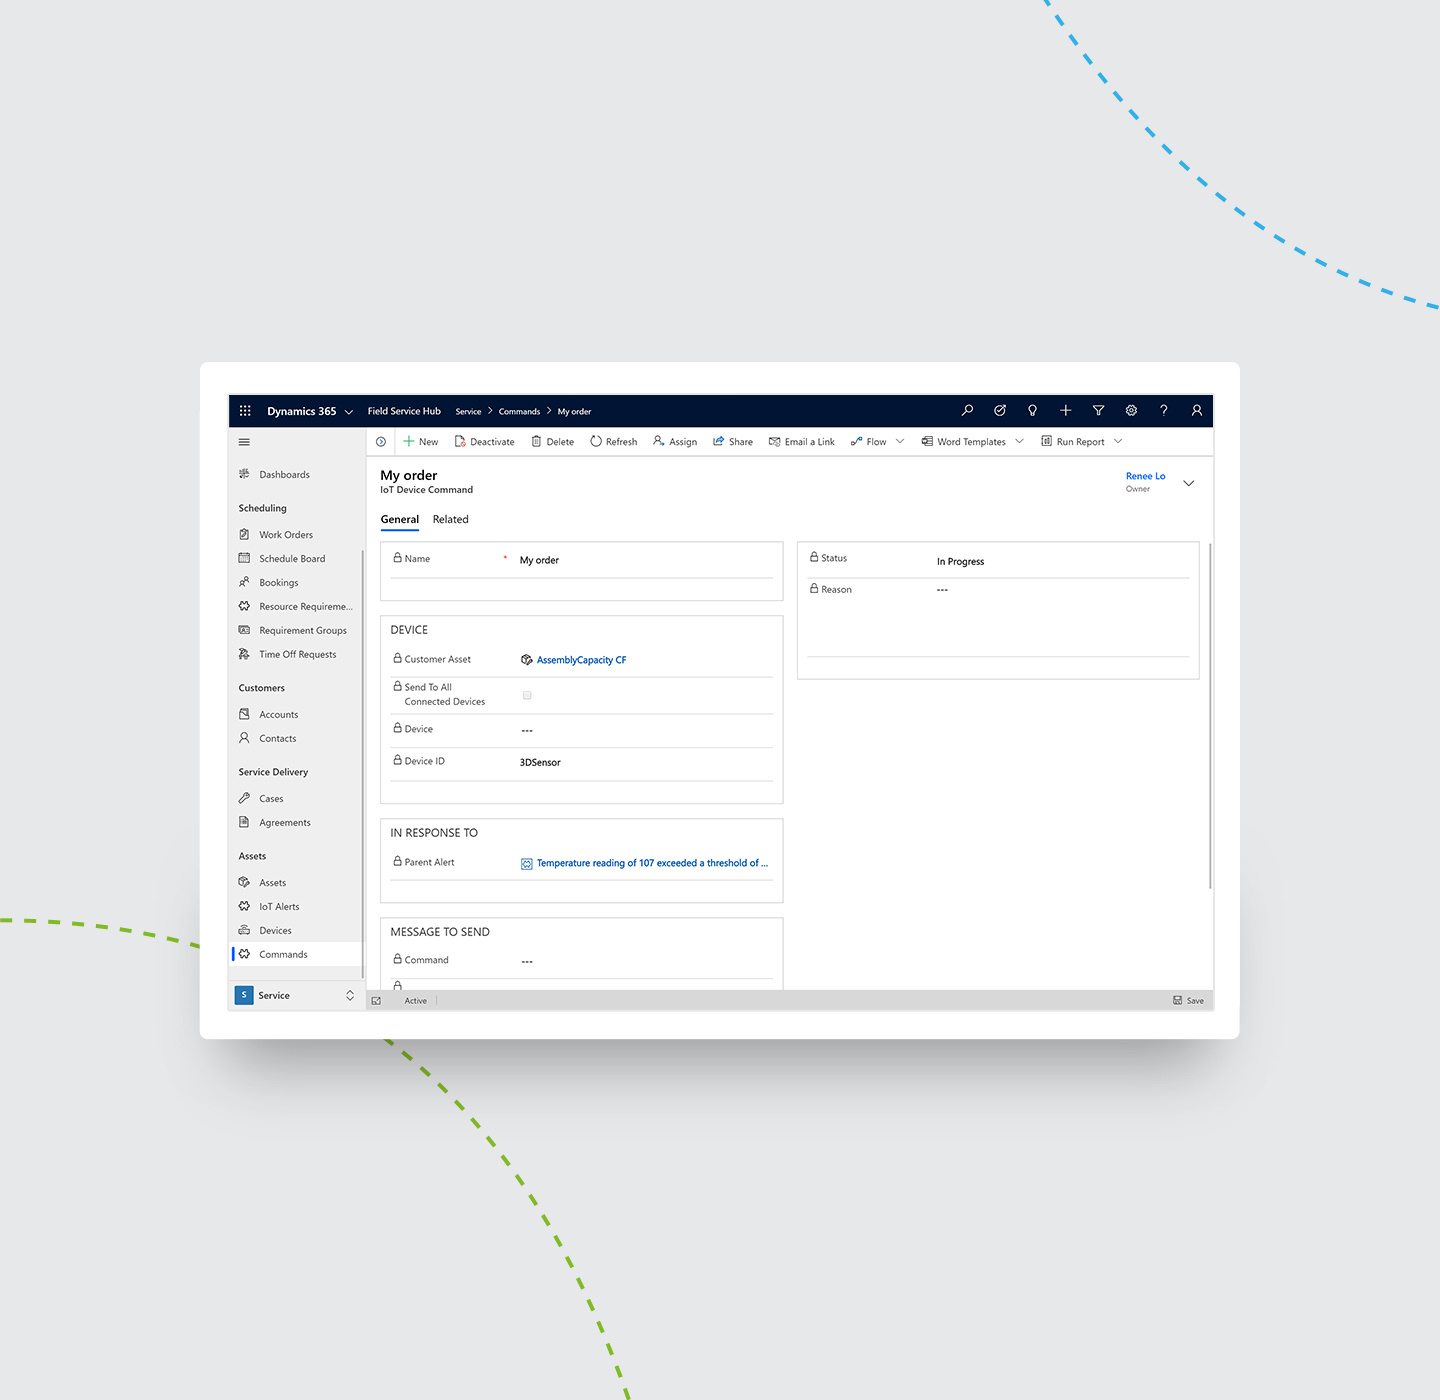Open the Schedule Board from sidebar
Screen dimensions: 1440x1400
point(290,558)
